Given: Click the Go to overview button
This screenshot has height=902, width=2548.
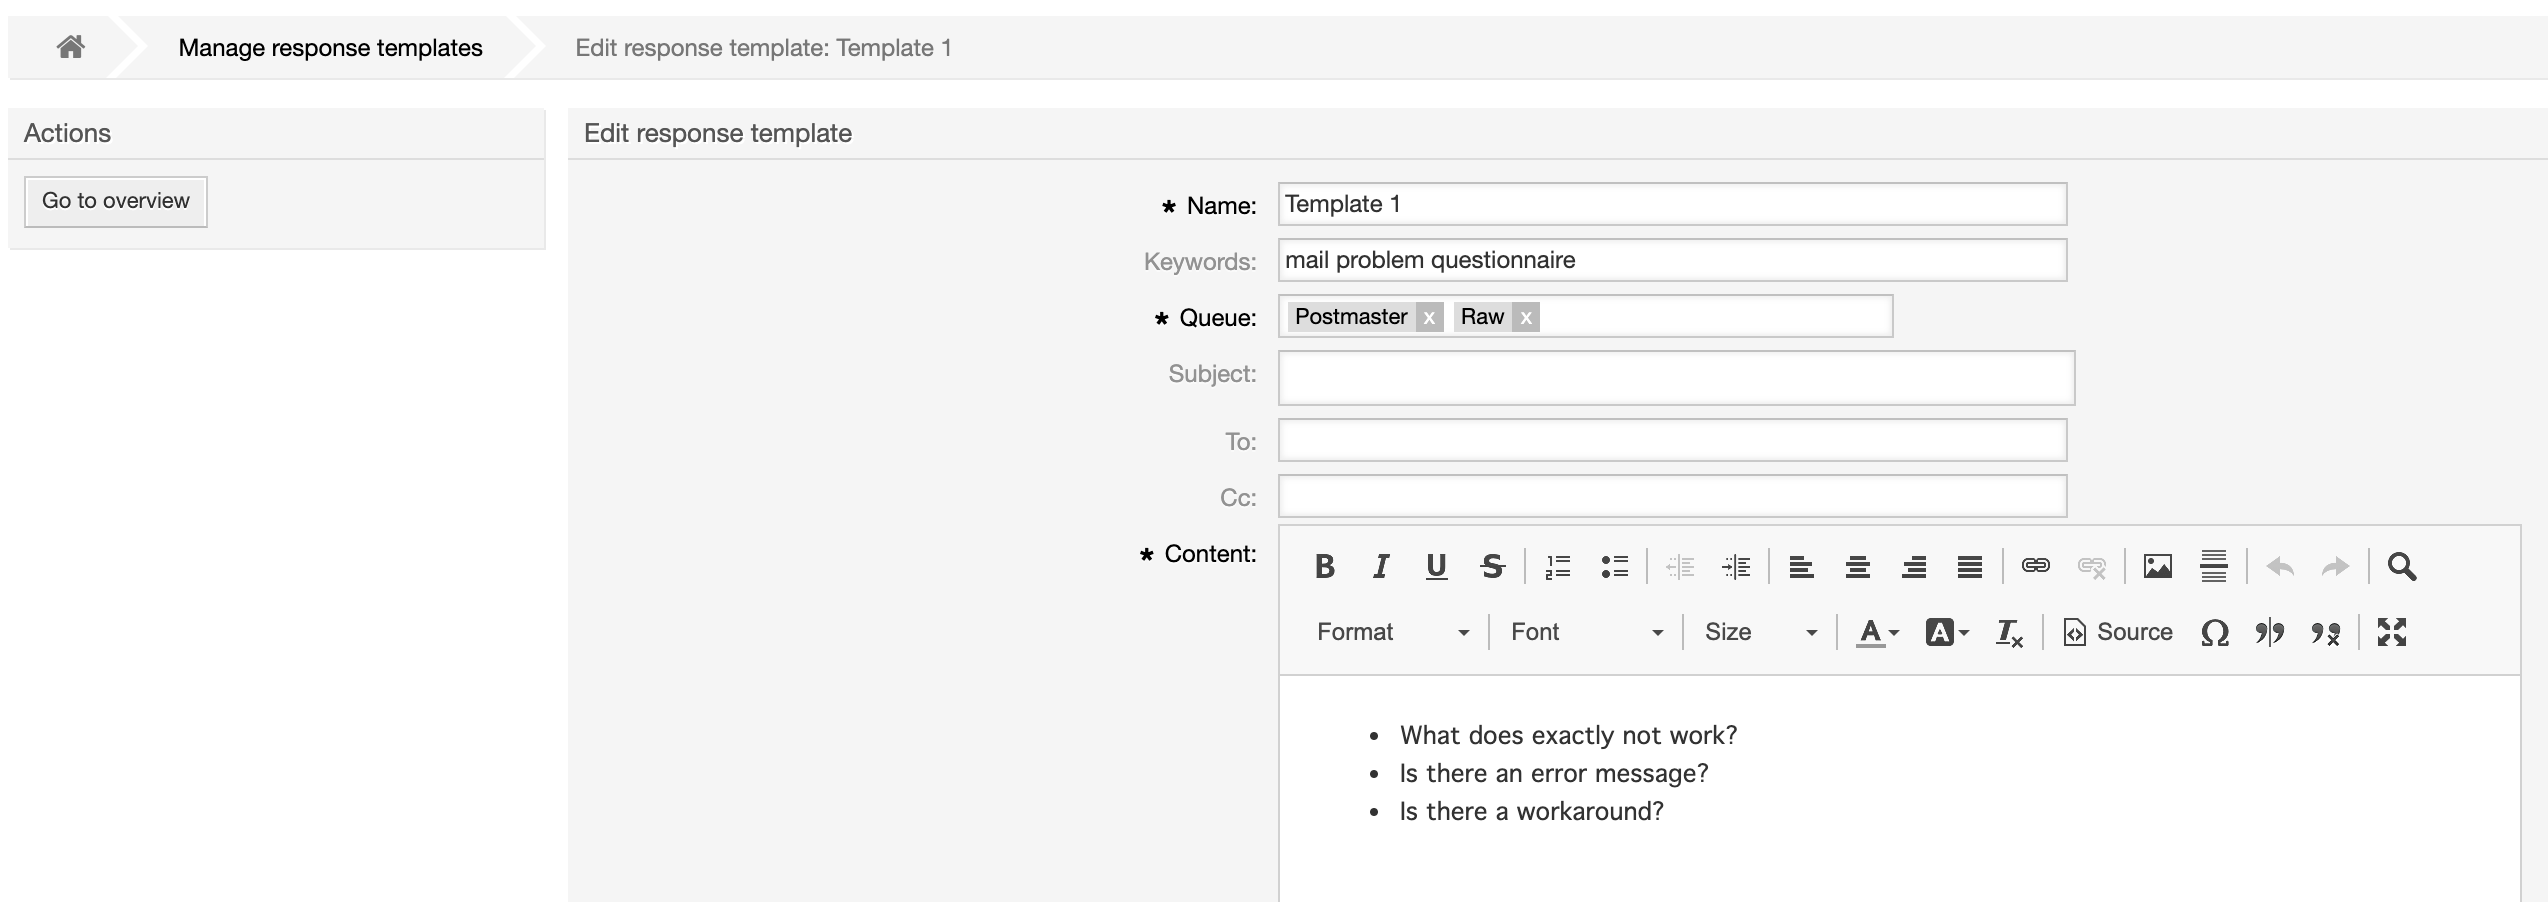Looking at the screenshot, I should click(x=116, y=201).
